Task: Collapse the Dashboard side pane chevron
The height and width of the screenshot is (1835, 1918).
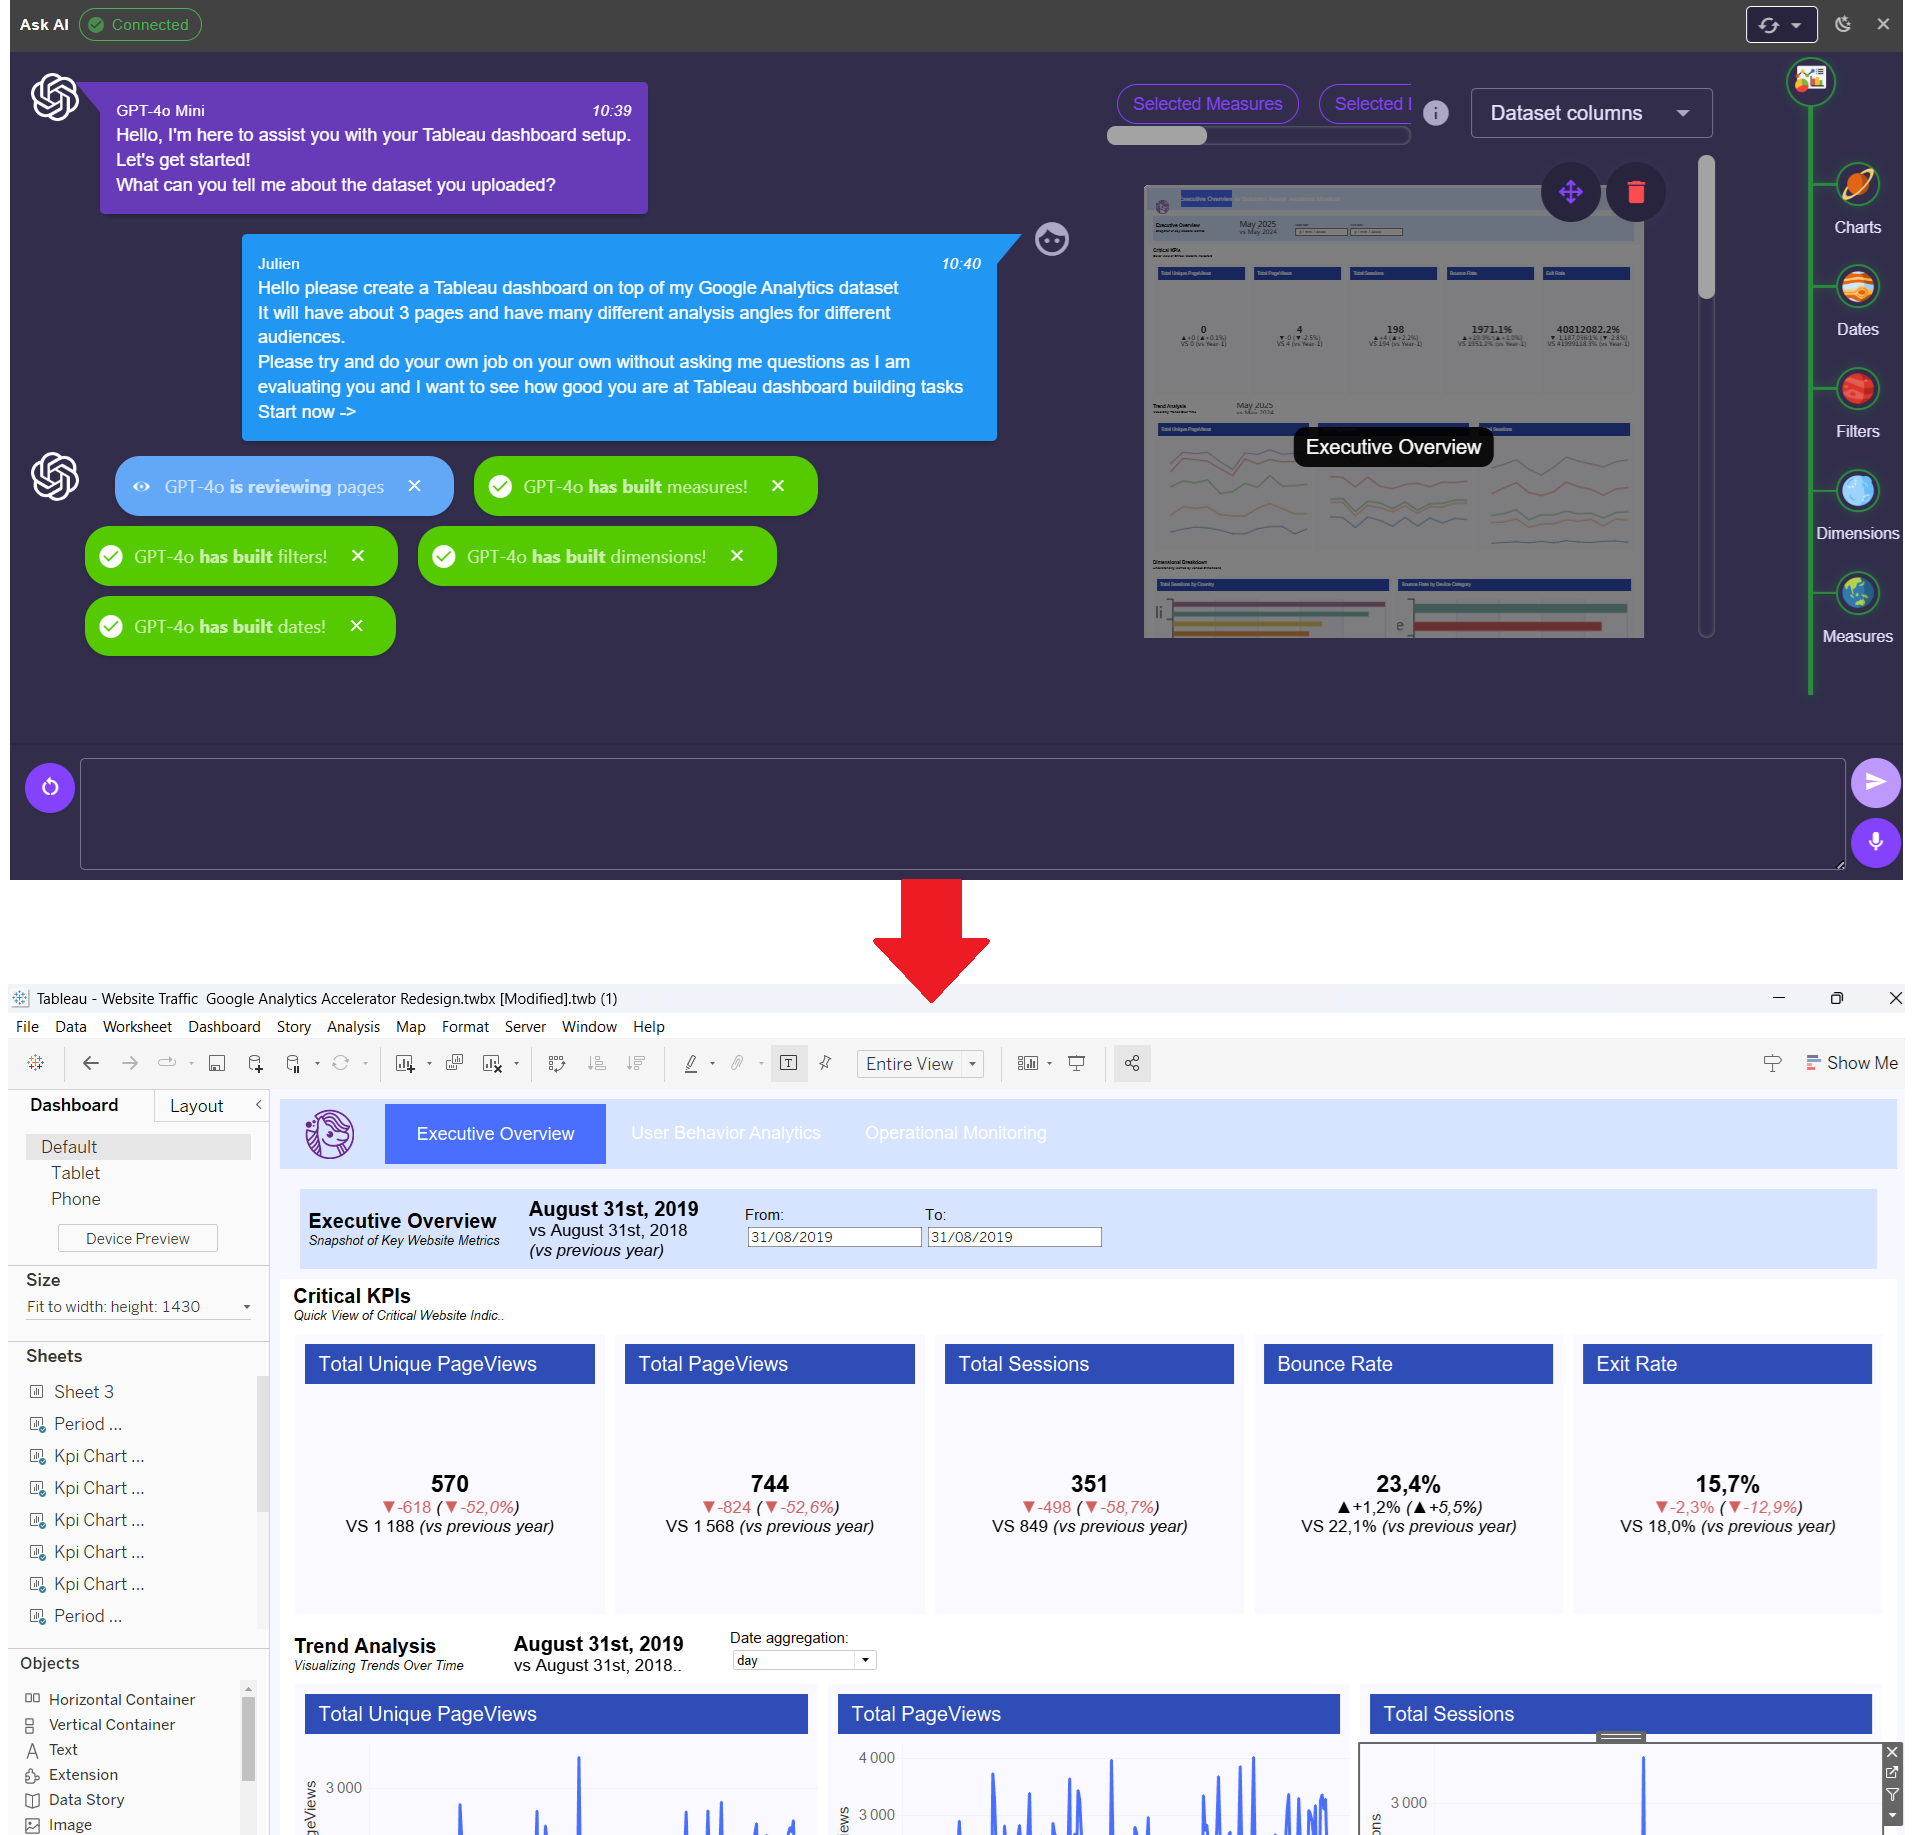Action: [258, 1105]
